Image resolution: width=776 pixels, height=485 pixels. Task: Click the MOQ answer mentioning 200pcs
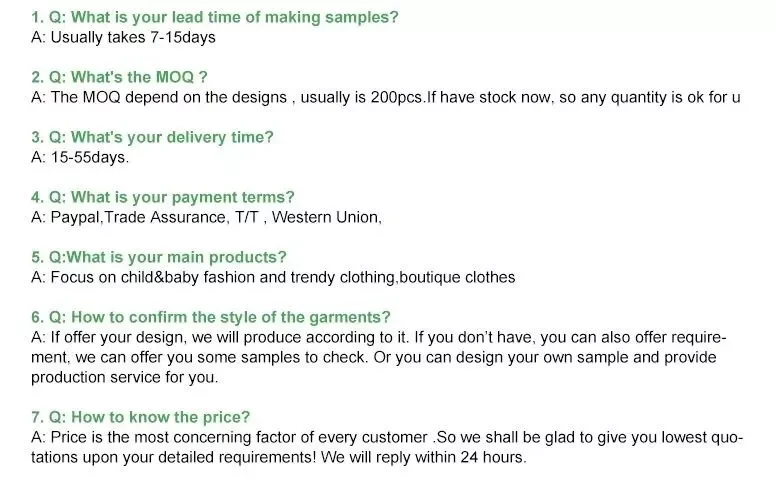coord(385,97)
